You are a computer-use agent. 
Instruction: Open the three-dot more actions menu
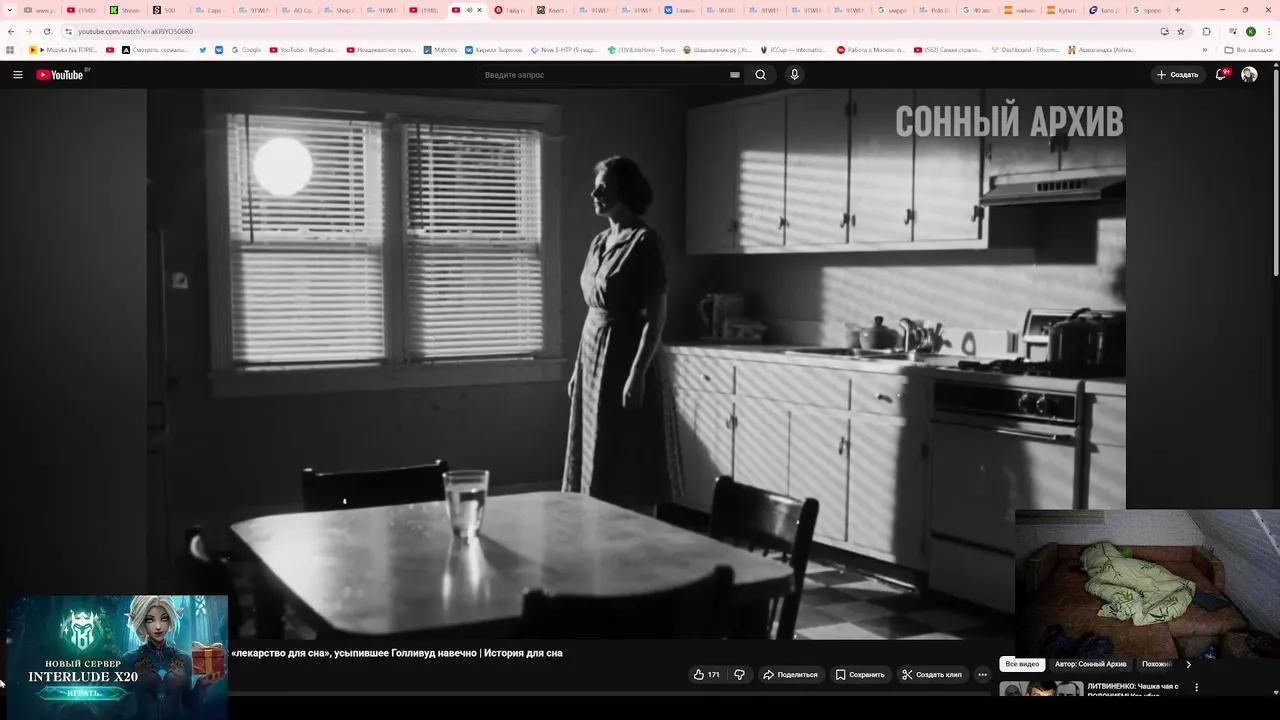pos(982,675)
